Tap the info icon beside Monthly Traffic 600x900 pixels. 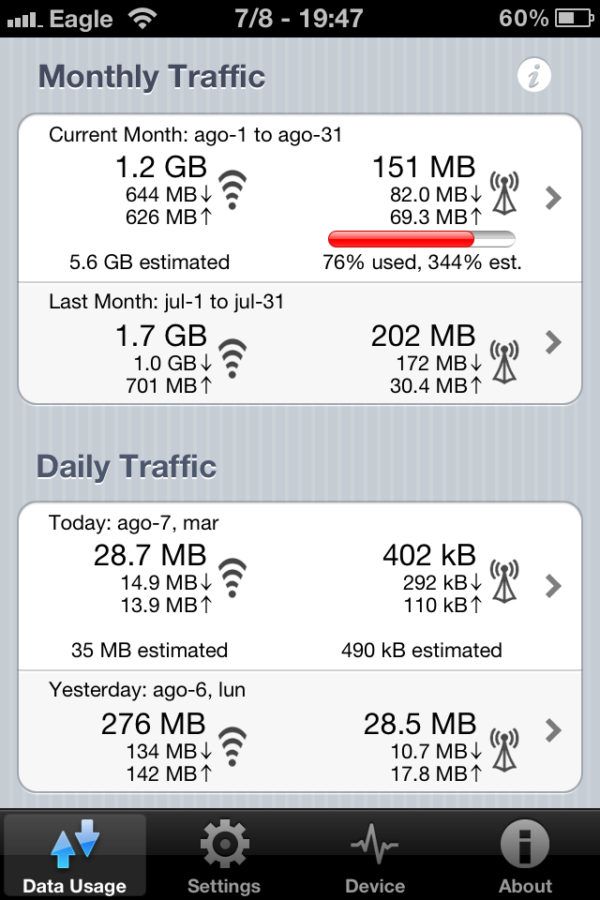coord(535,75)
